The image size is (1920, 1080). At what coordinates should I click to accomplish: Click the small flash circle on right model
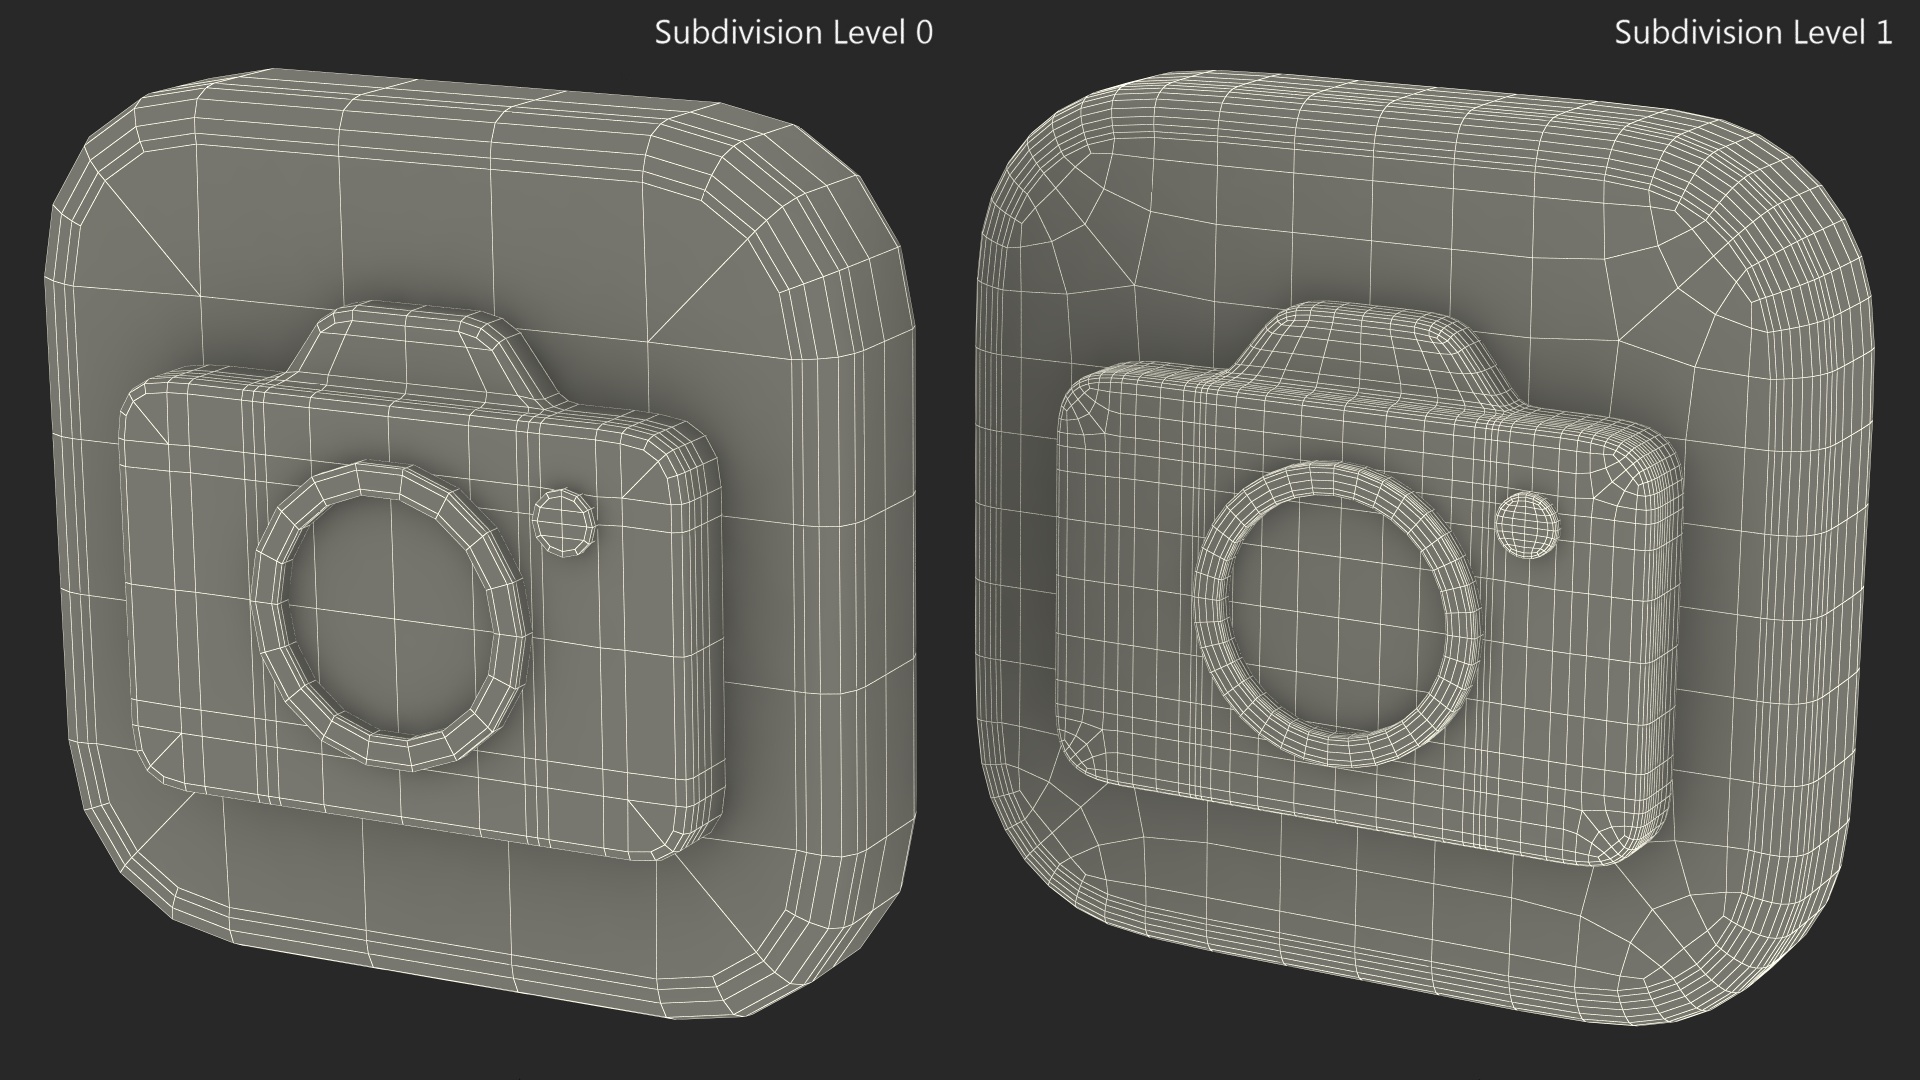coord(1527,524)
